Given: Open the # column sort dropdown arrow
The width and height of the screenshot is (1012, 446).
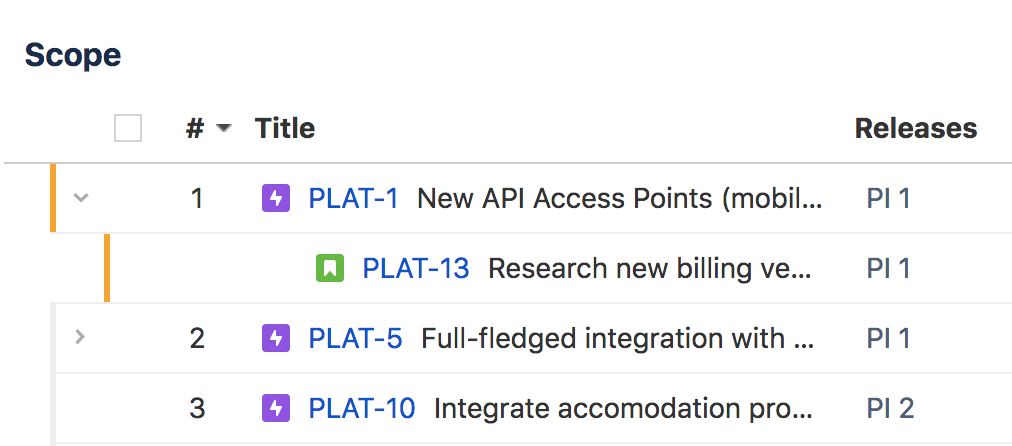Looking at the screenshot, I should [223, 128].
